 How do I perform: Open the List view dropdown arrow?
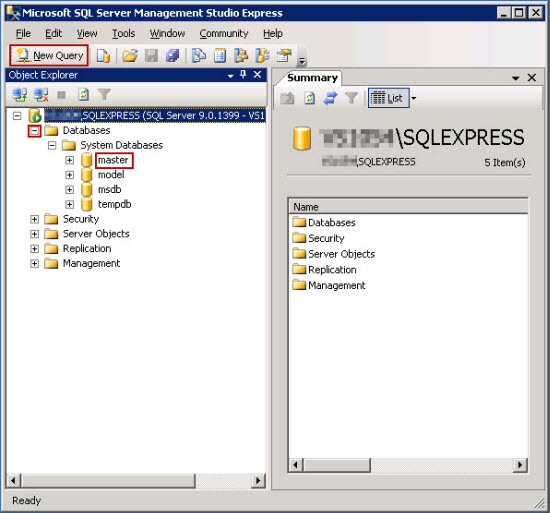click(414, 99)
